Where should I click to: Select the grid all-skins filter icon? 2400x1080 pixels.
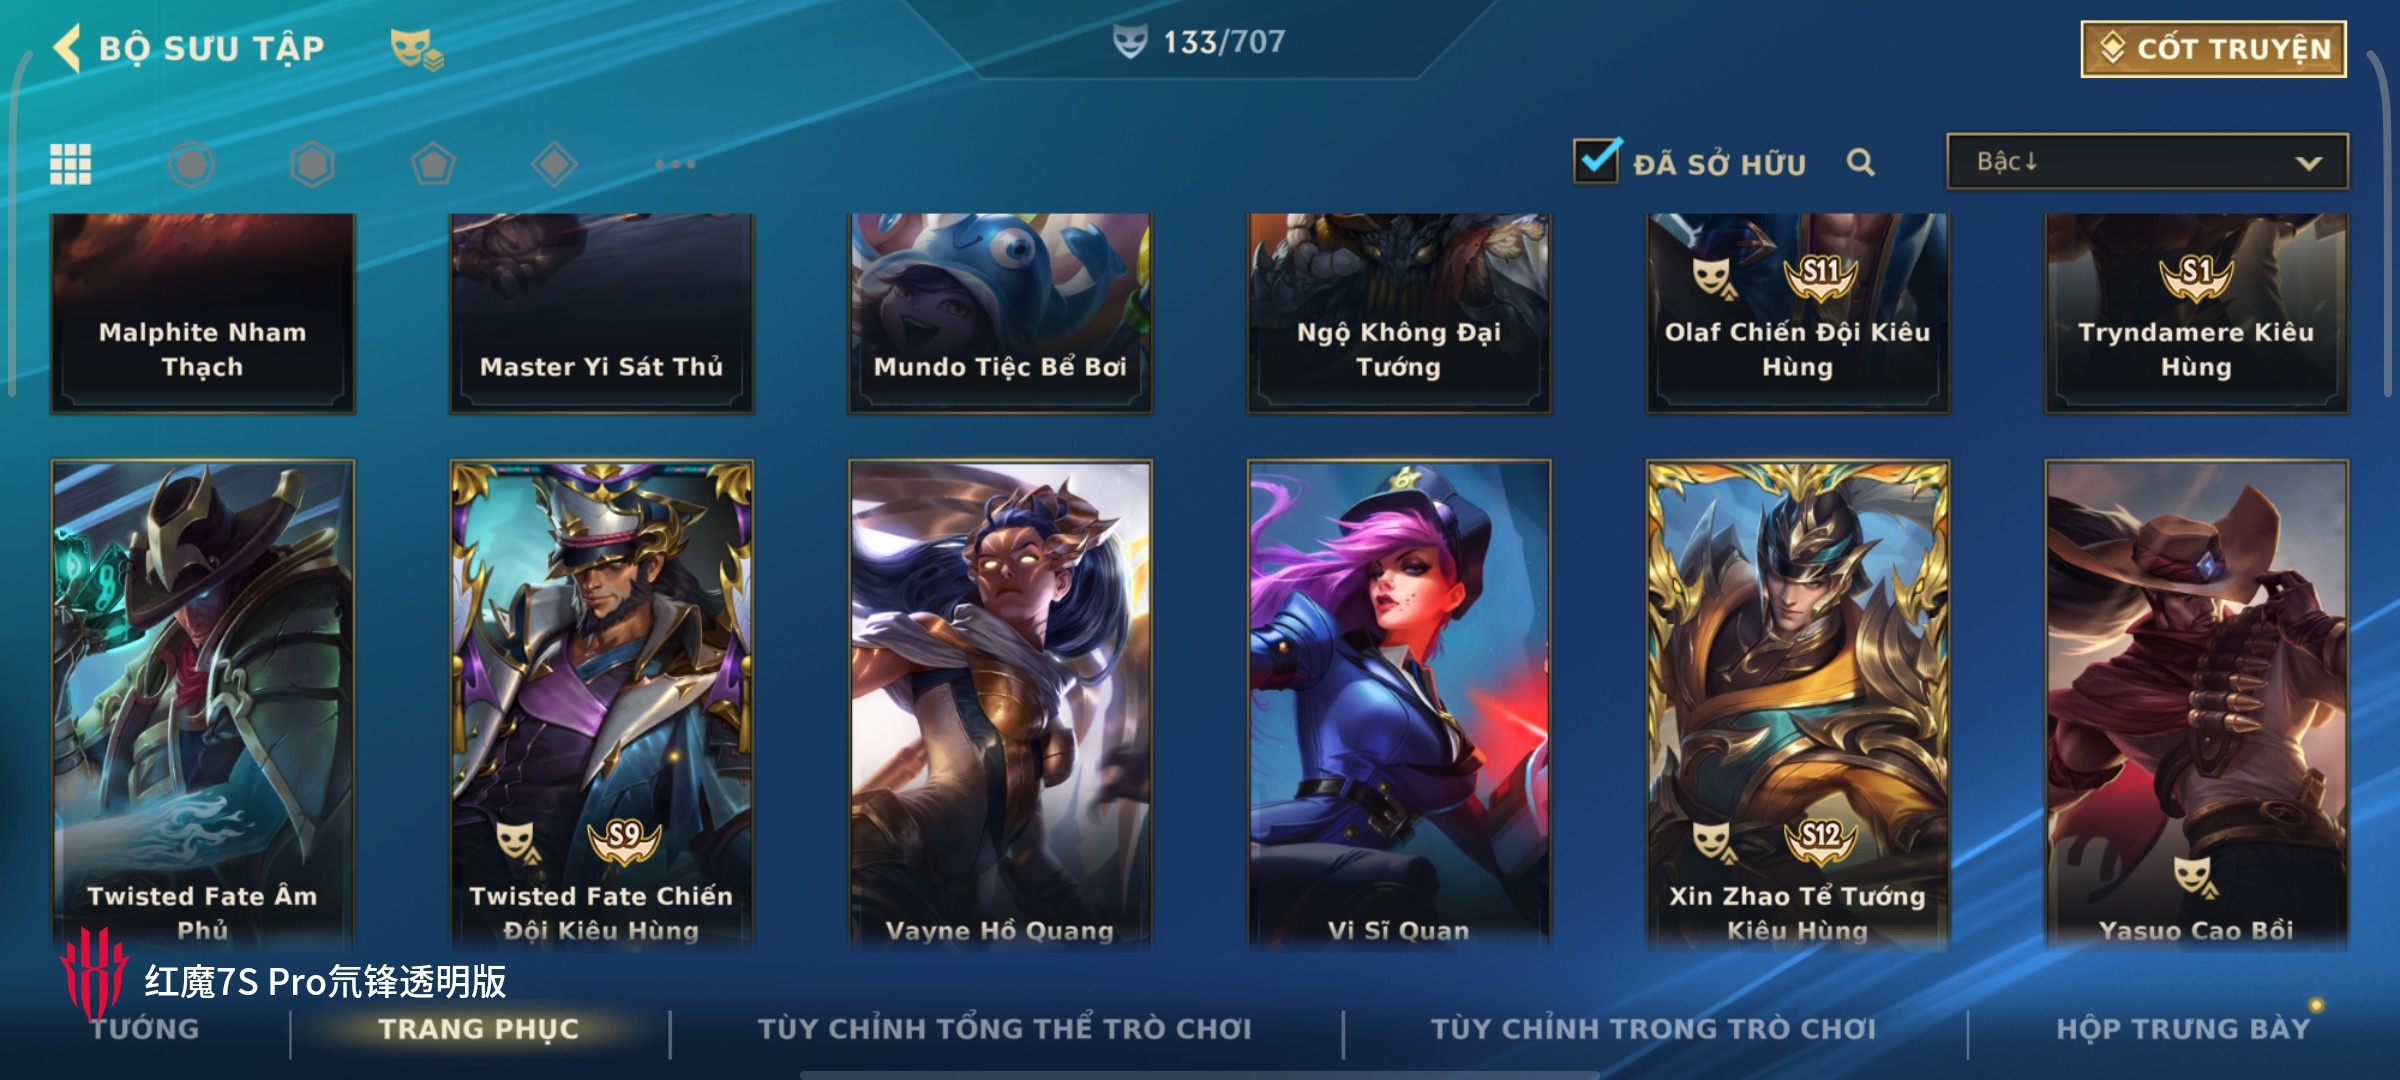tap(71, 164)
